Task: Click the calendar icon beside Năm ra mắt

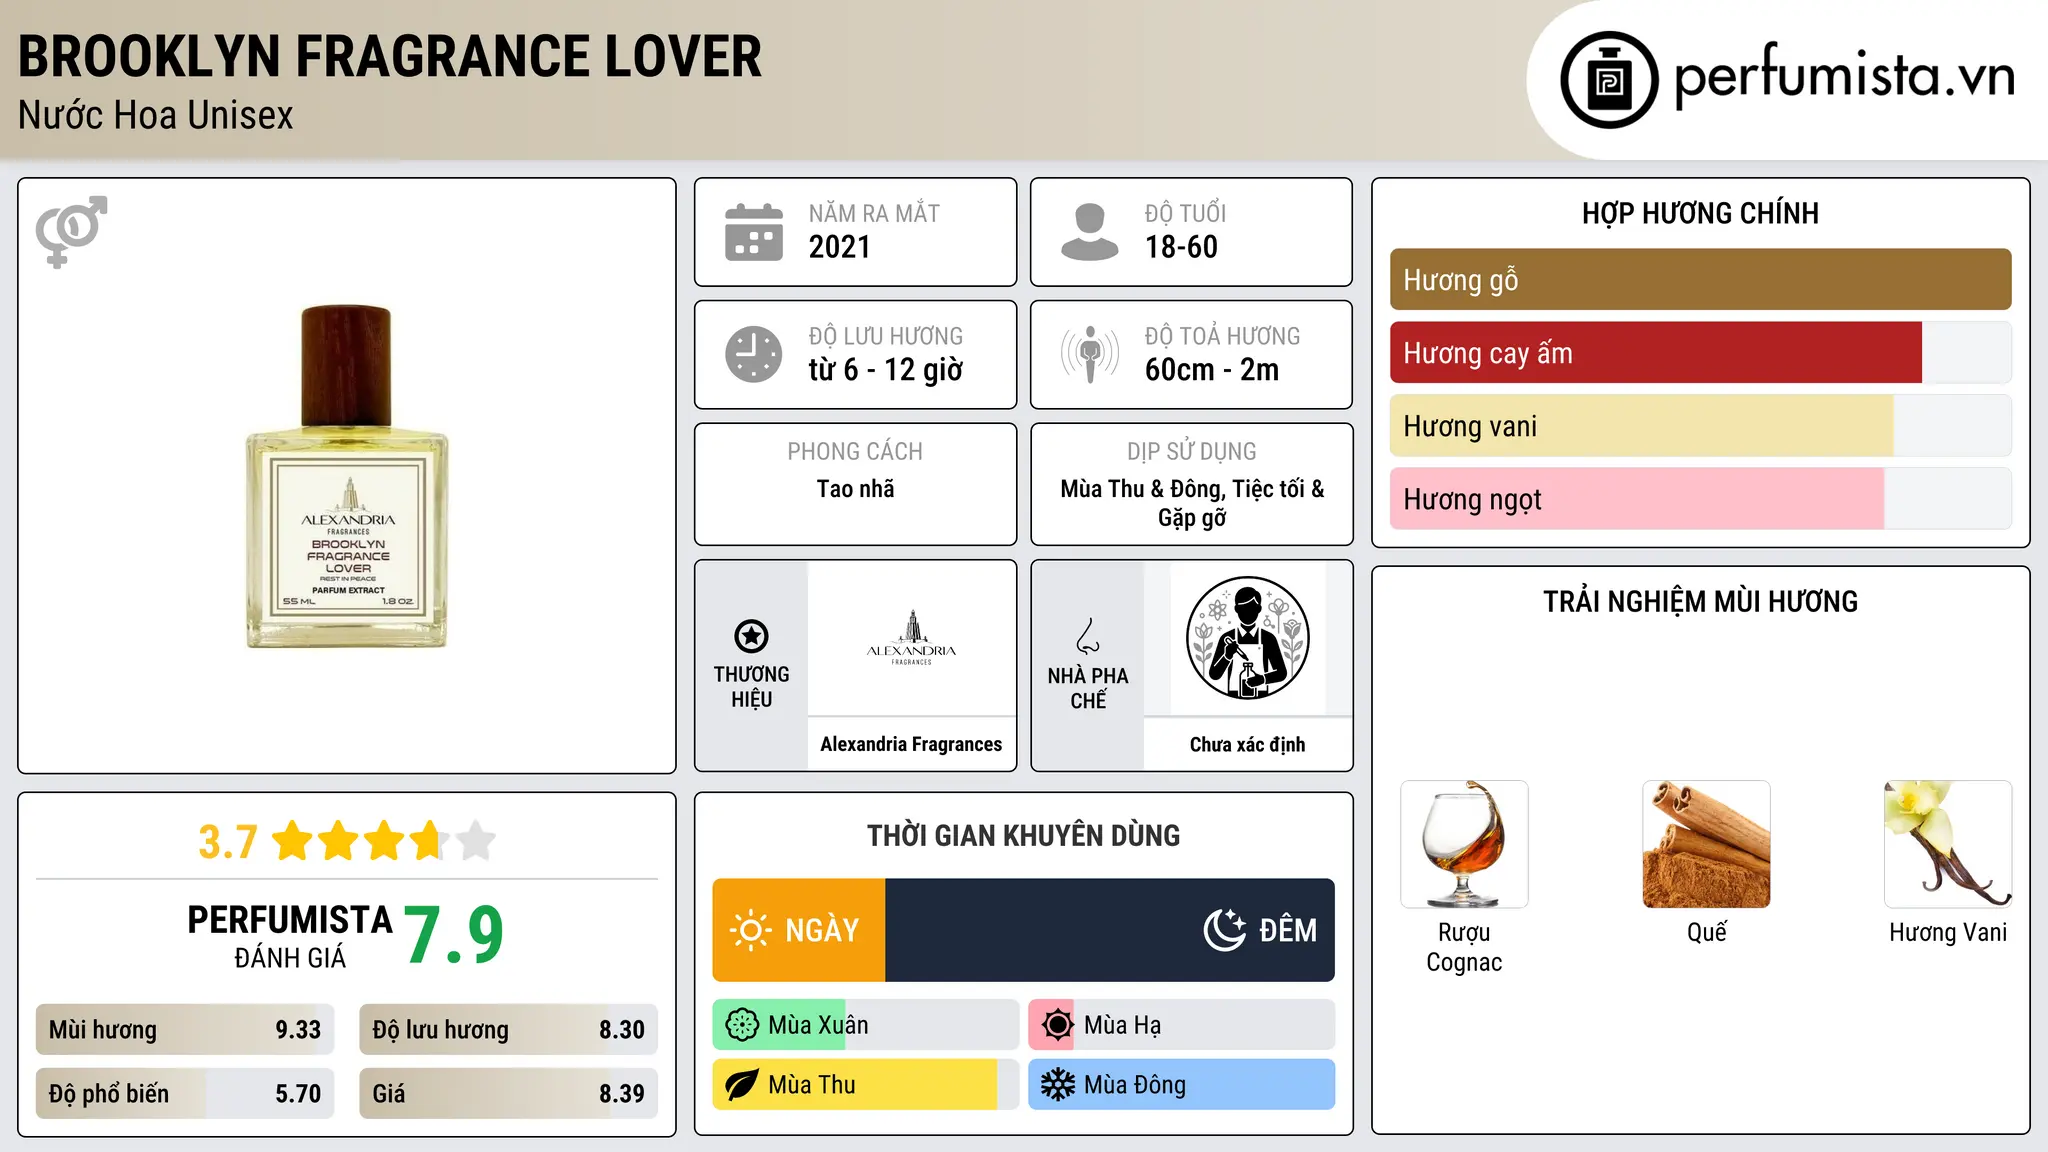Action: (754, 232)
